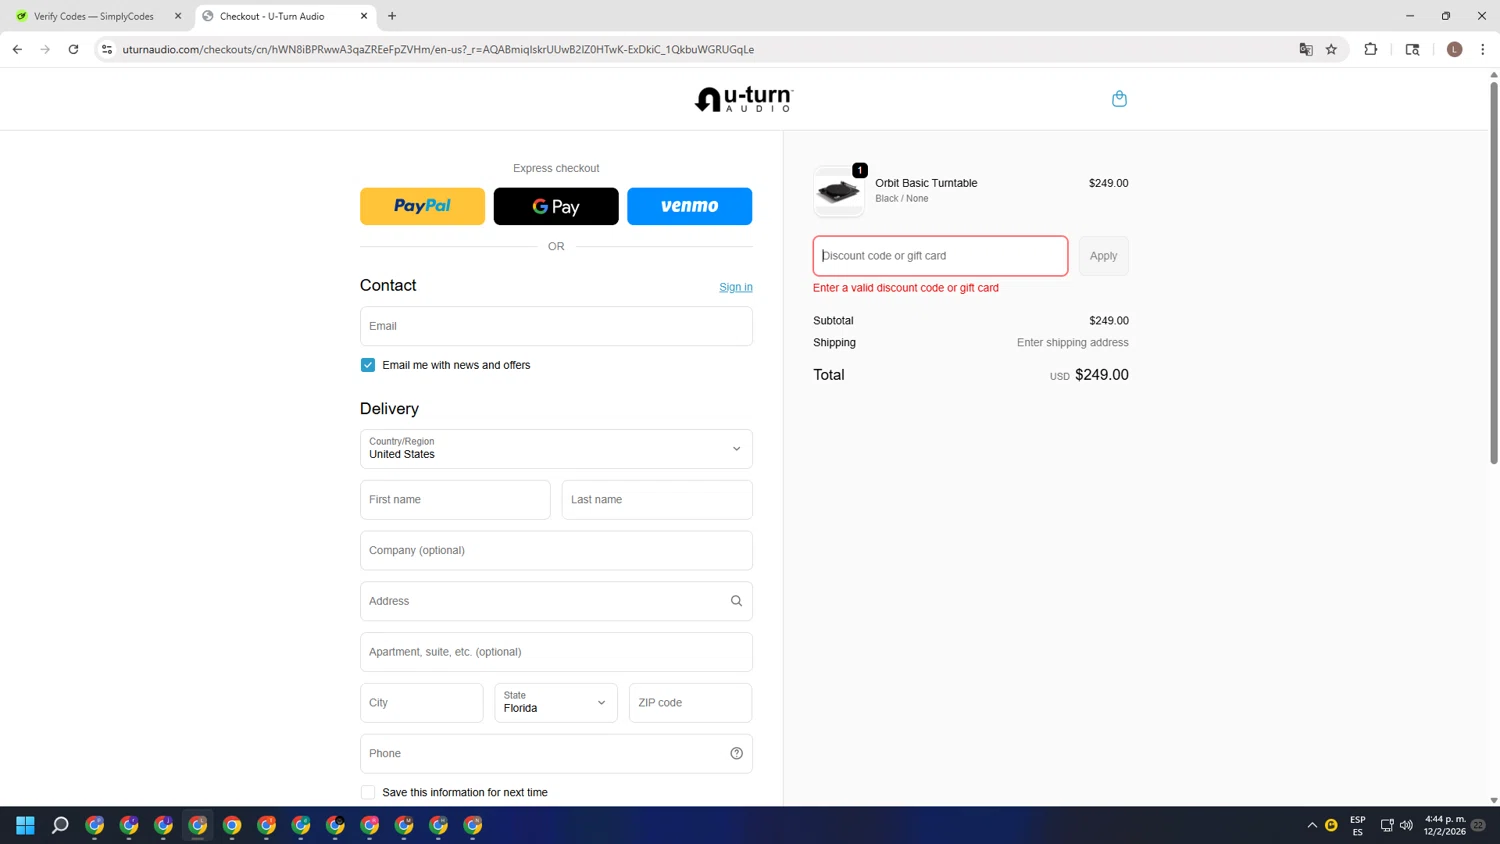Click the ESP language indicator in taskbar
Image resolution: width=1500 pixels, height=844 pixels.
pos(1357,825)
